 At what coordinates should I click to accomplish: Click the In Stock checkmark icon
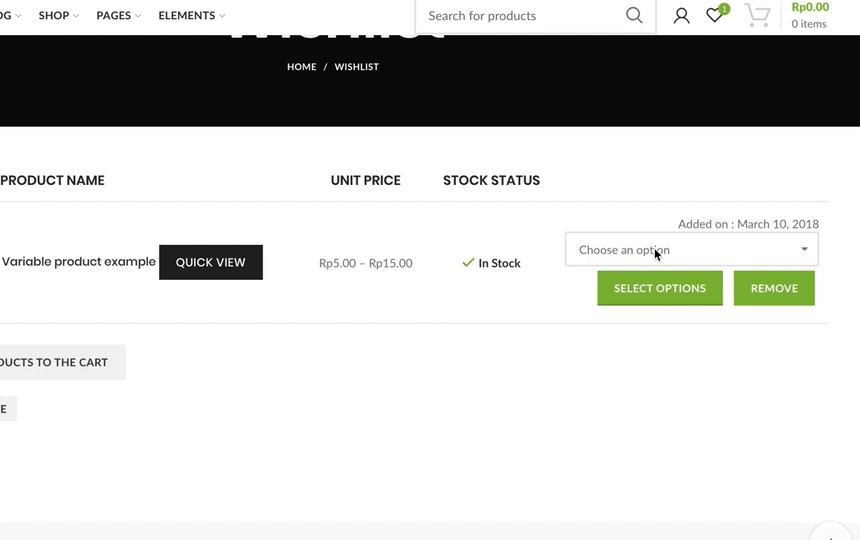click(468, 263)
